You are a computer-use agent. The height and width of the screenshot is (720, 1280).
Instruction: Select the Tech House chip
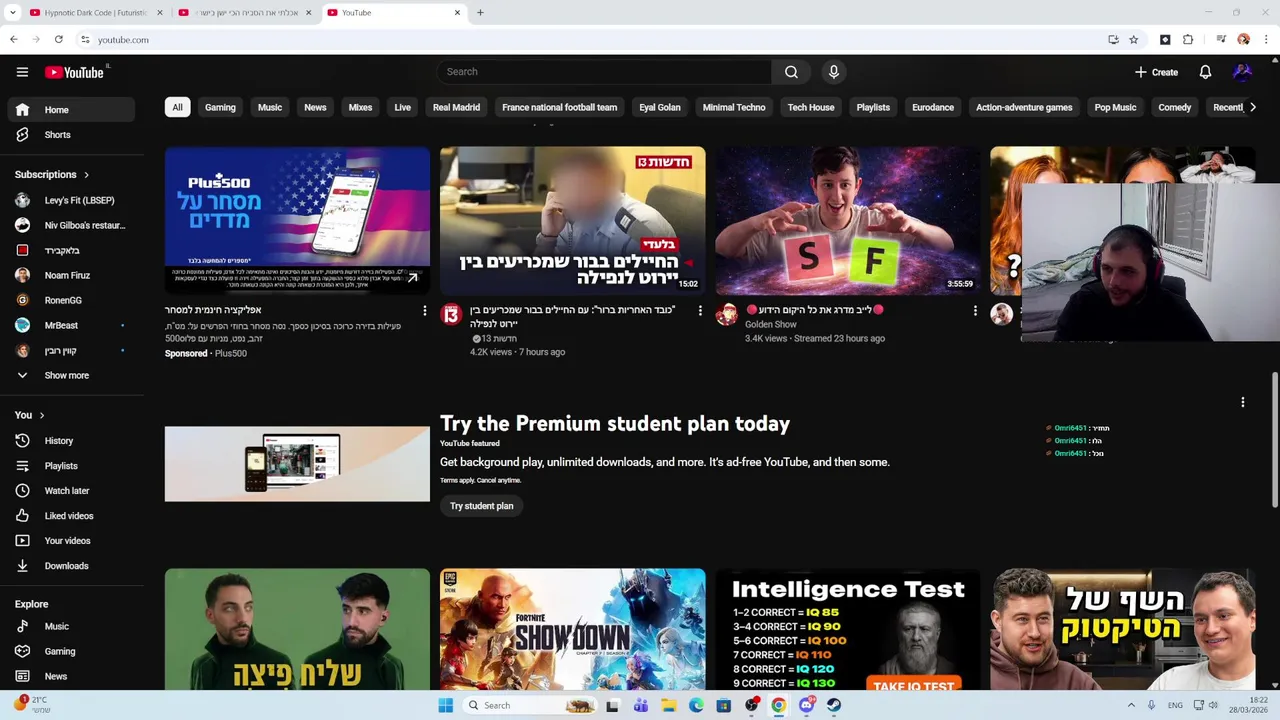point(811,107)
